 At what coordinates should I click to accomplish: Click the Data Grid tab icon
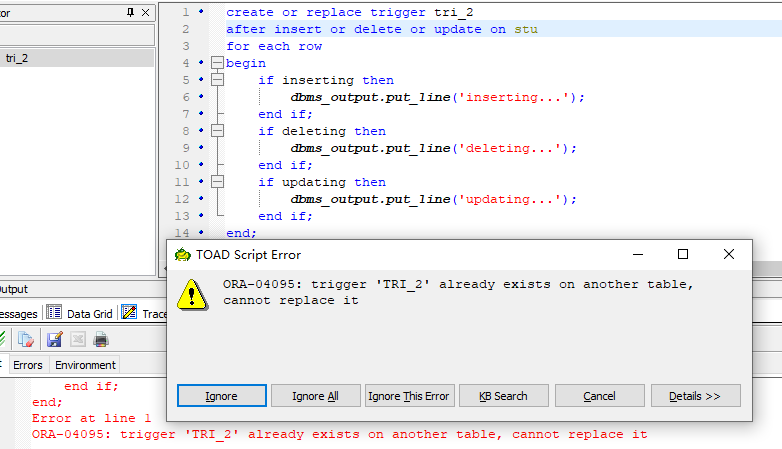pyautogui.click(x=54, y=312)
